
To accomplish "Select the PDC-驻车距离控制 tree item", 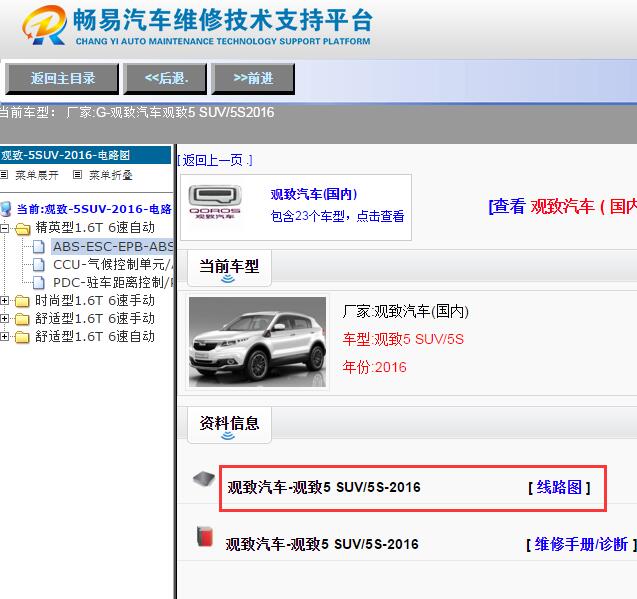I will point(113,282).
